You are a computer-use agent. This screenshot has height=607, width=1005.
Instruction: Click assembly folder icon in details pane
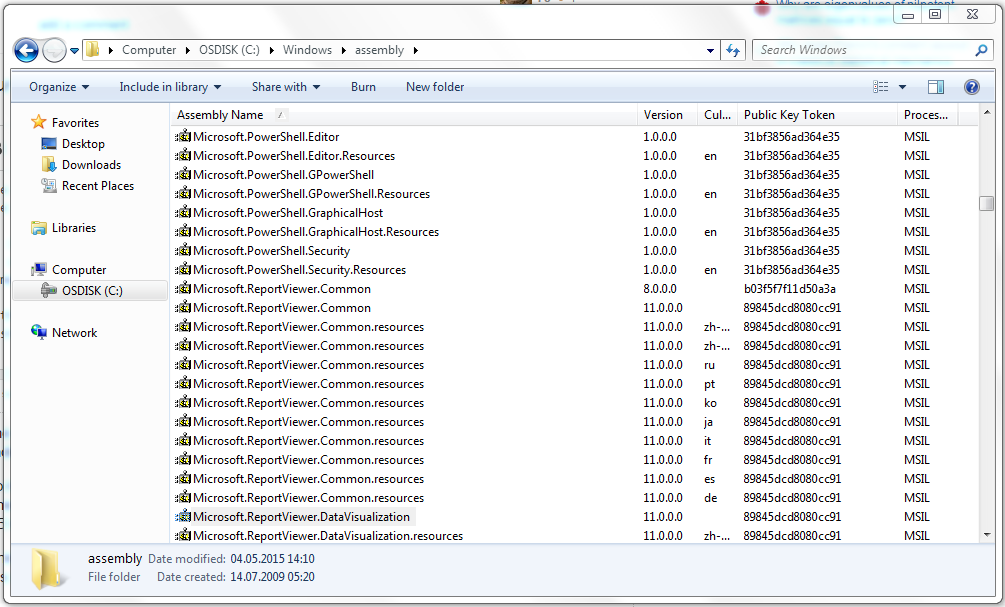point(49,568)
